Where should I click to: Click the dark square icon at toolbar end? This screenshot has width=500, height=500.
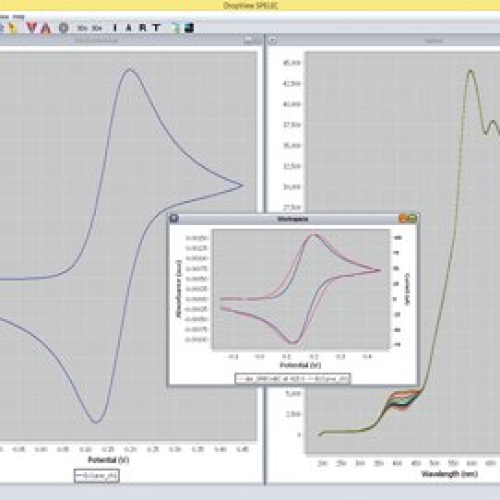pyautogui.click(x=189, y=28)
